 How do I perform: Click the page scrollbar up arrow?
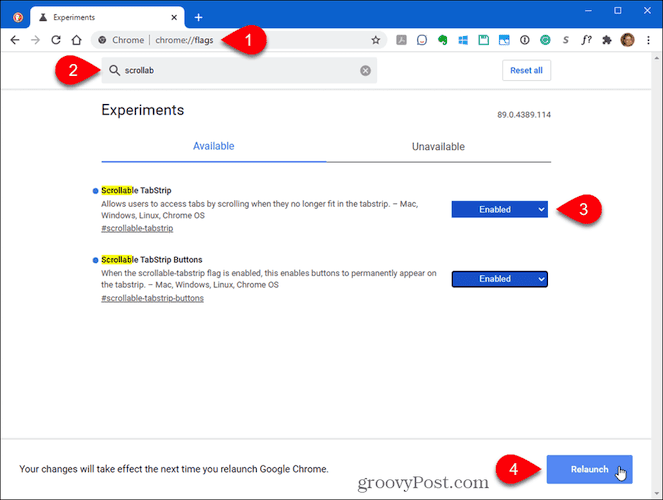(x=657, y=58)
